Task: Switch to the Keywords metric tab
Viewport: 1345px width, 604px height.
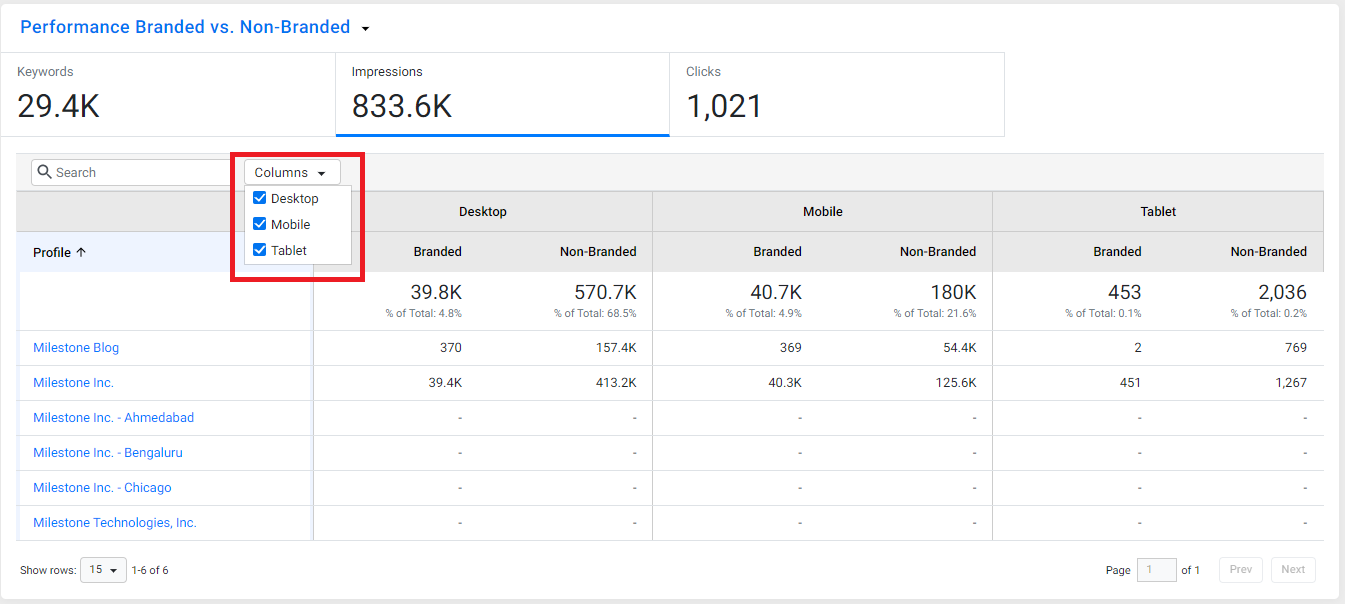Action: [x=168, y=95]
